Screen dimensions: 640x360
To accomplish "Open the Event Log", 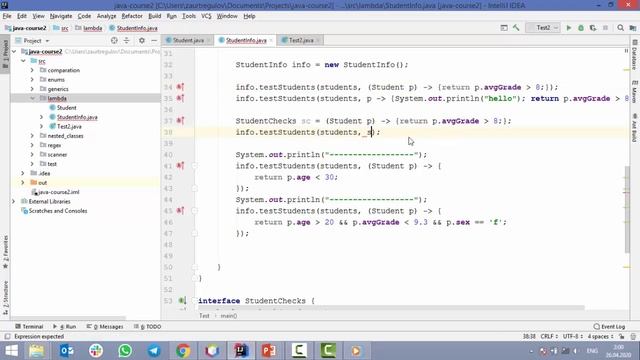I will pyautogui.click(x=609, y=327).
